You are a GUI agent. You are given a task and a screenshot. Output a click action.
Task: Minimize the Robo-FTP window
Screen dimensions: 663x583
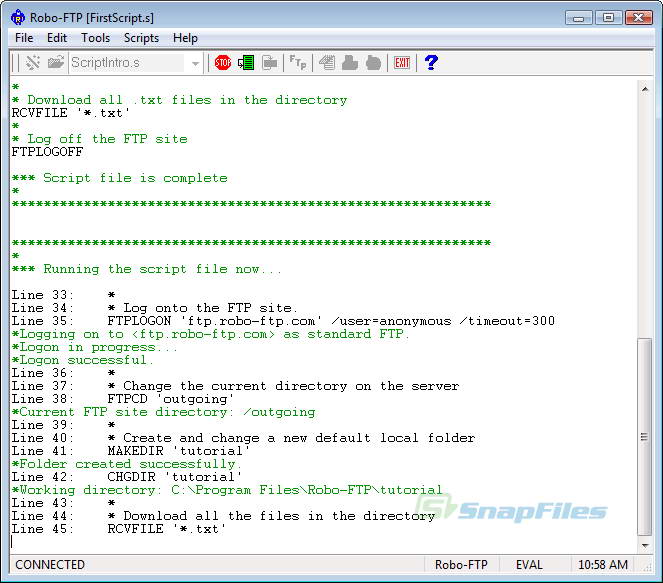(x=578, y=18)
